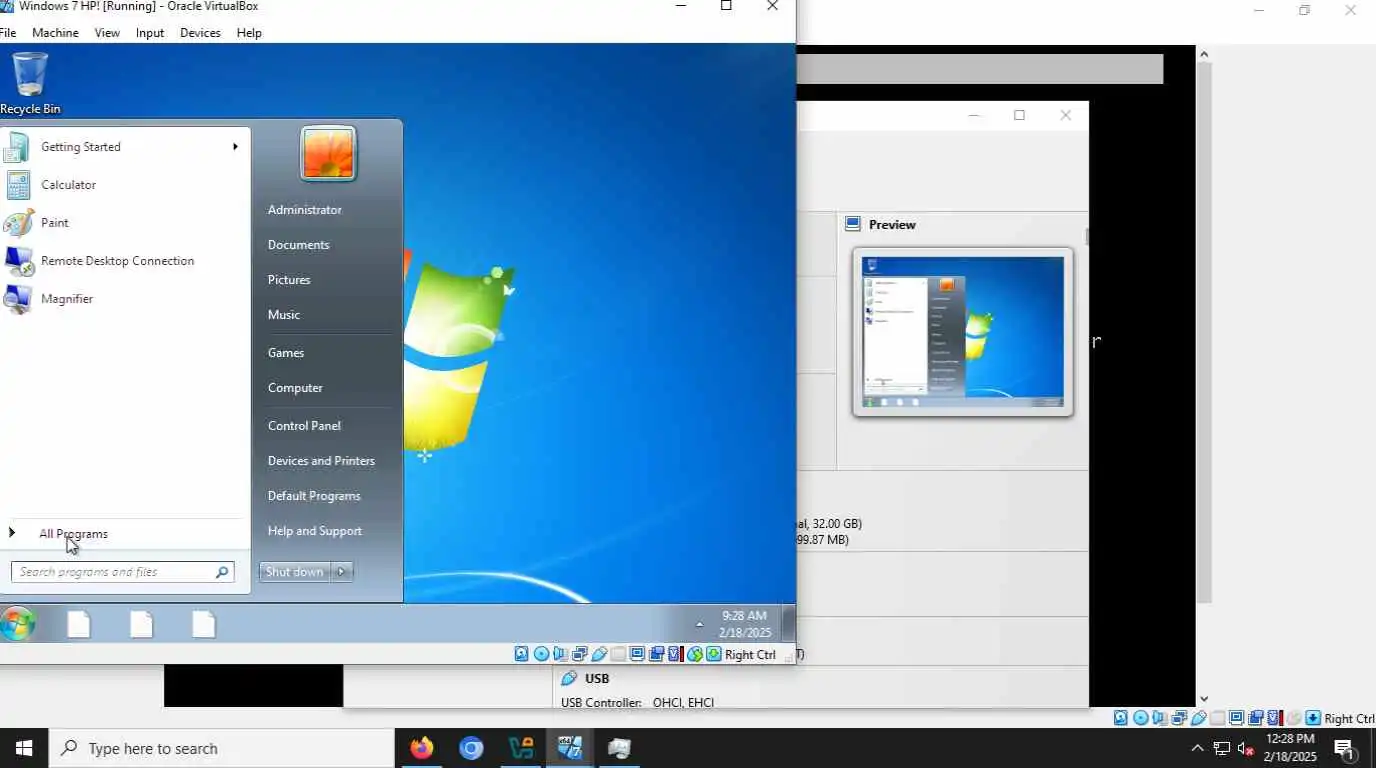The image size is (1376, 768).
Task: Open the File menu in VirtualBox
Action: 8,33
